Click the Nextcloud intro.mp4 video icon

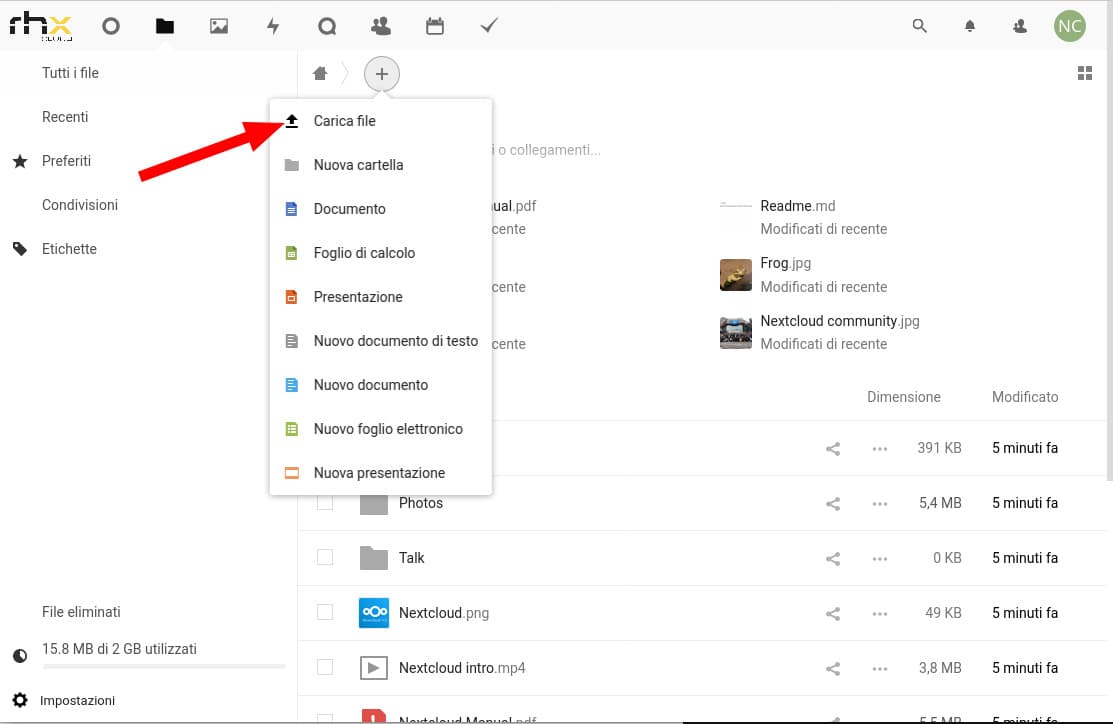click(x=374, y=668)
